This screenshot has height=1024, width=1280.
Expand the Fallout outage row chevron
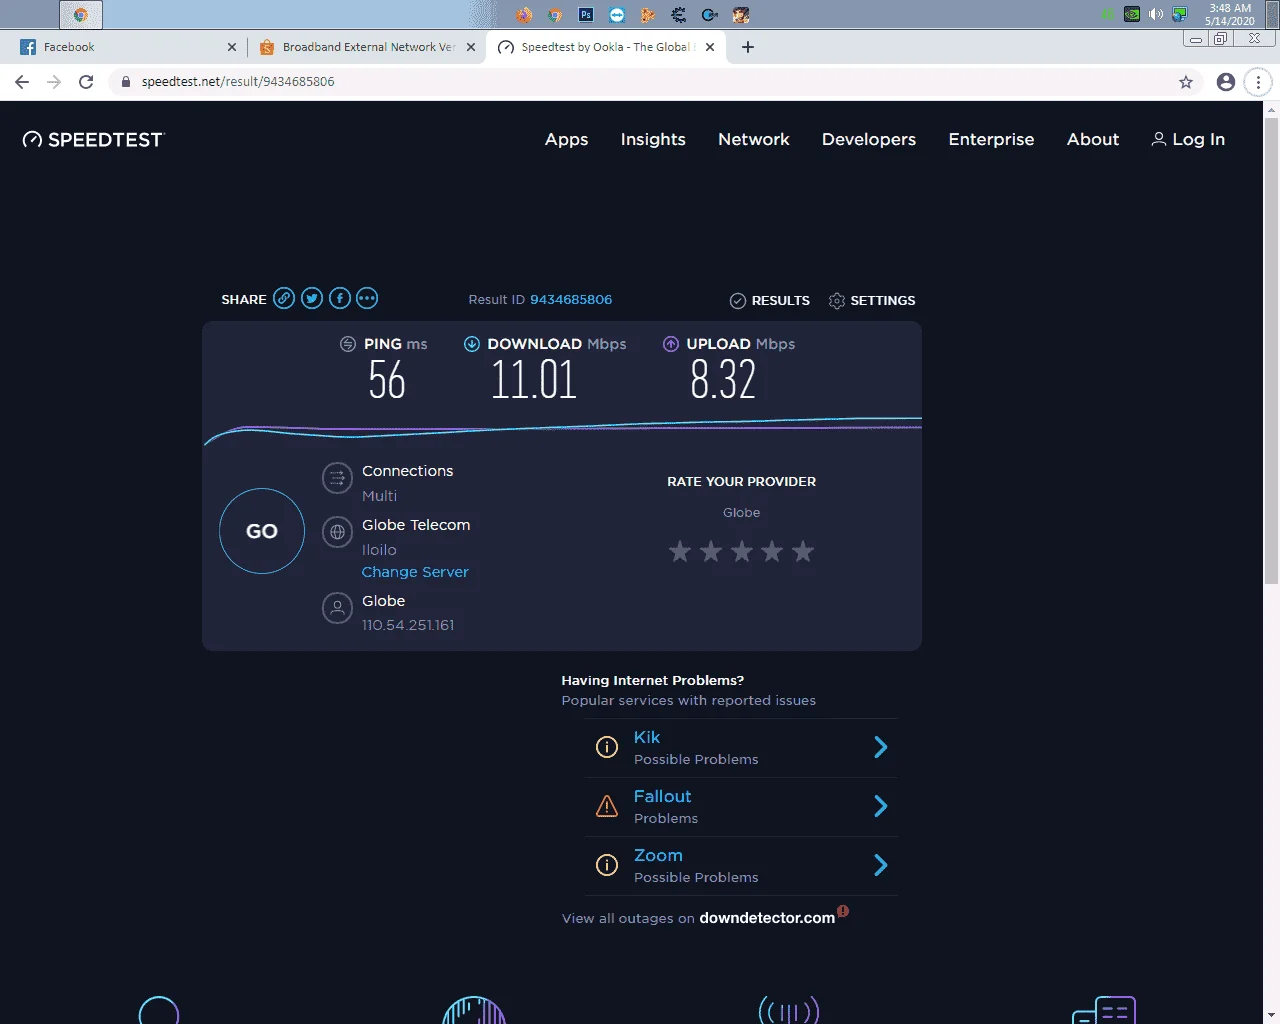[881, 806]
